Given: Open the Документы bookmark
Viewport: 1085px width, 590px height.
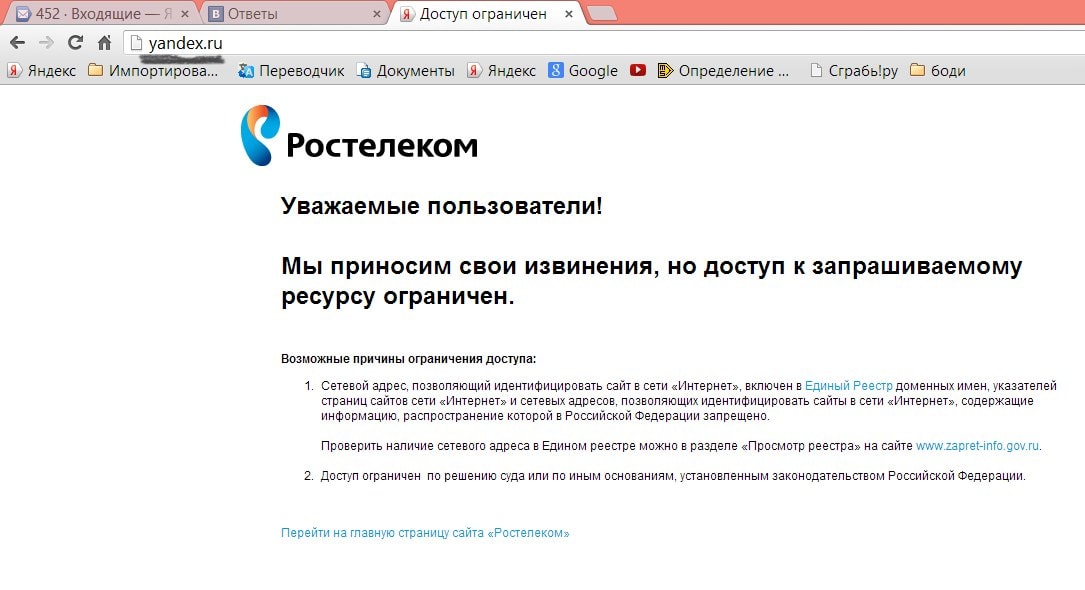Looking at the screenshot, I should point(405,71).
